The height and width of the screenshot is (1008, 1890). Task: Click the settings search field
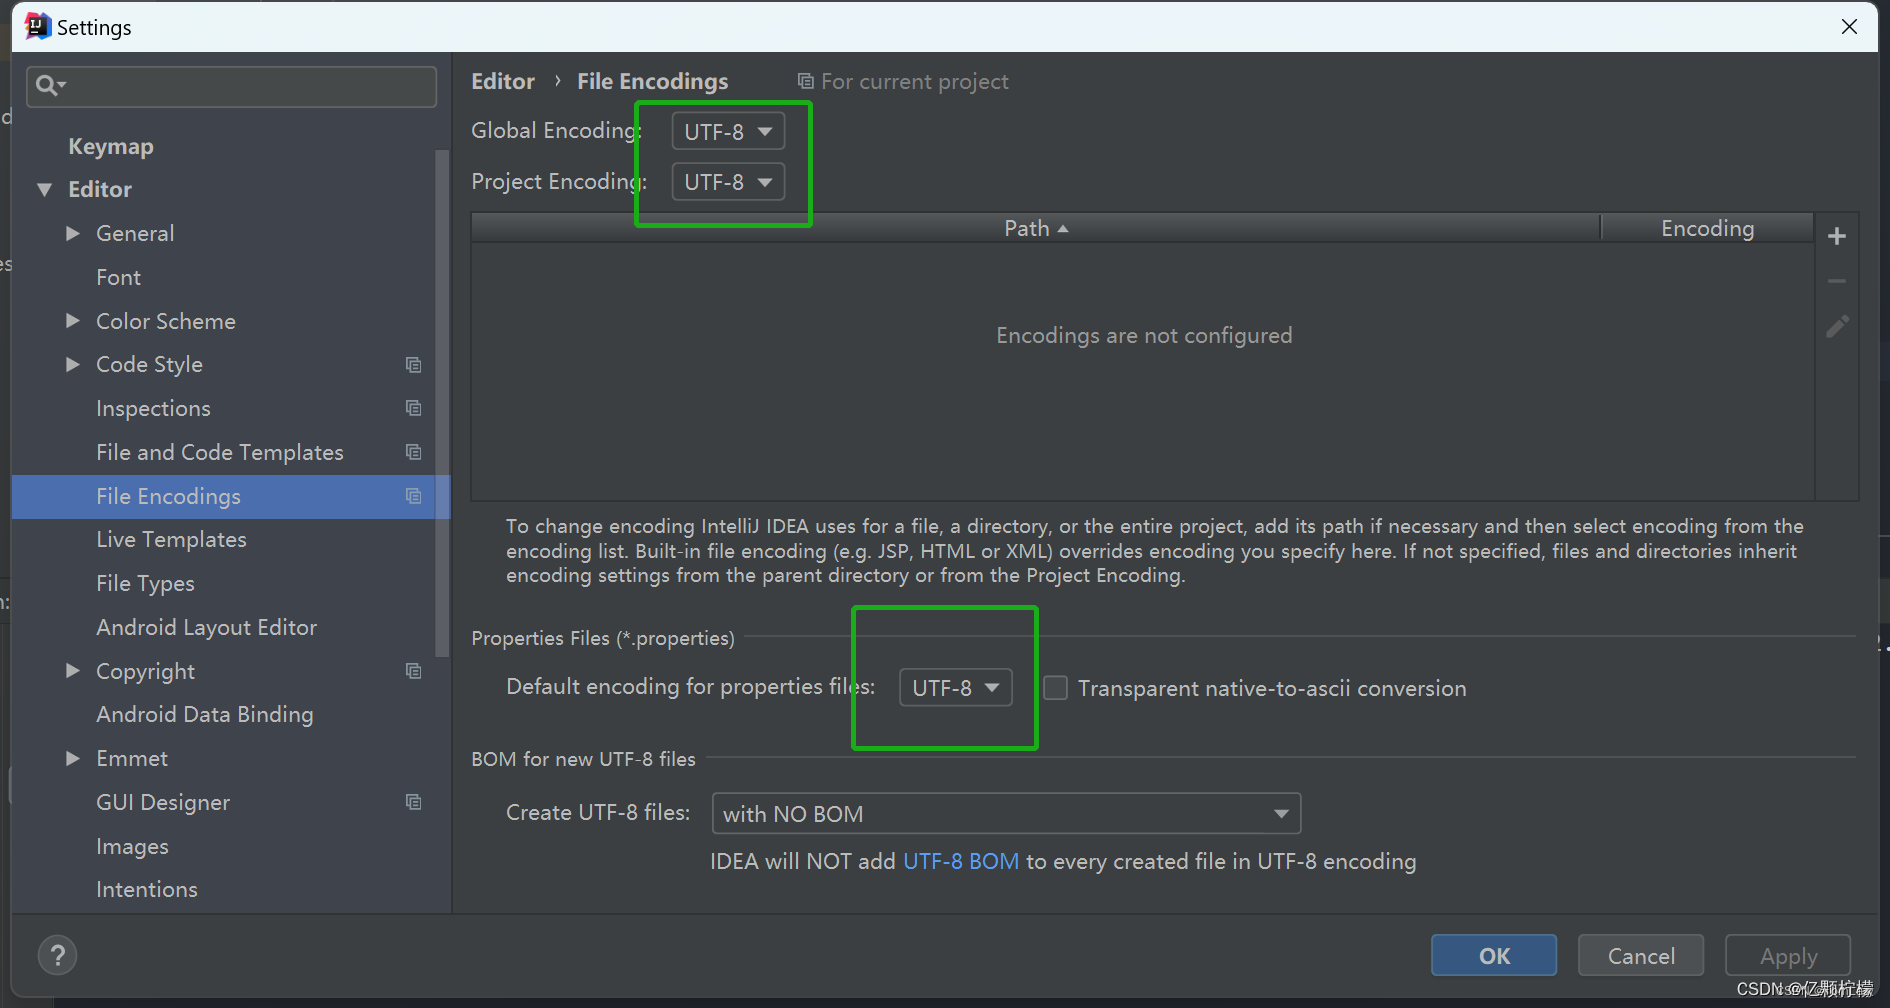point(231,86)
